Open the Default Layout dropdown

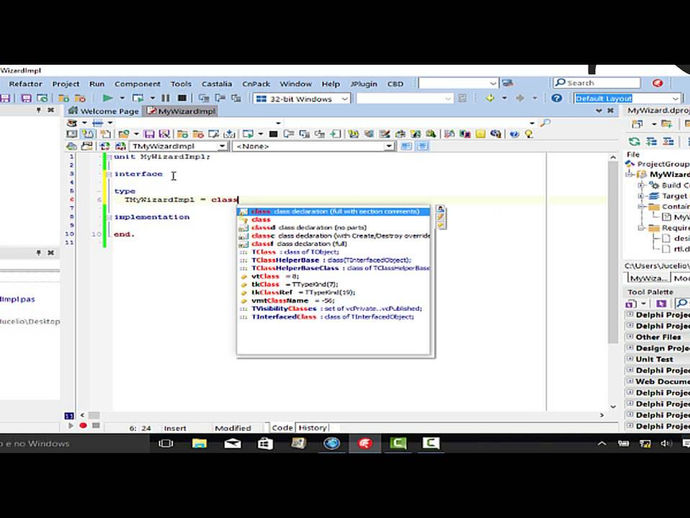(x=675, y=99)
